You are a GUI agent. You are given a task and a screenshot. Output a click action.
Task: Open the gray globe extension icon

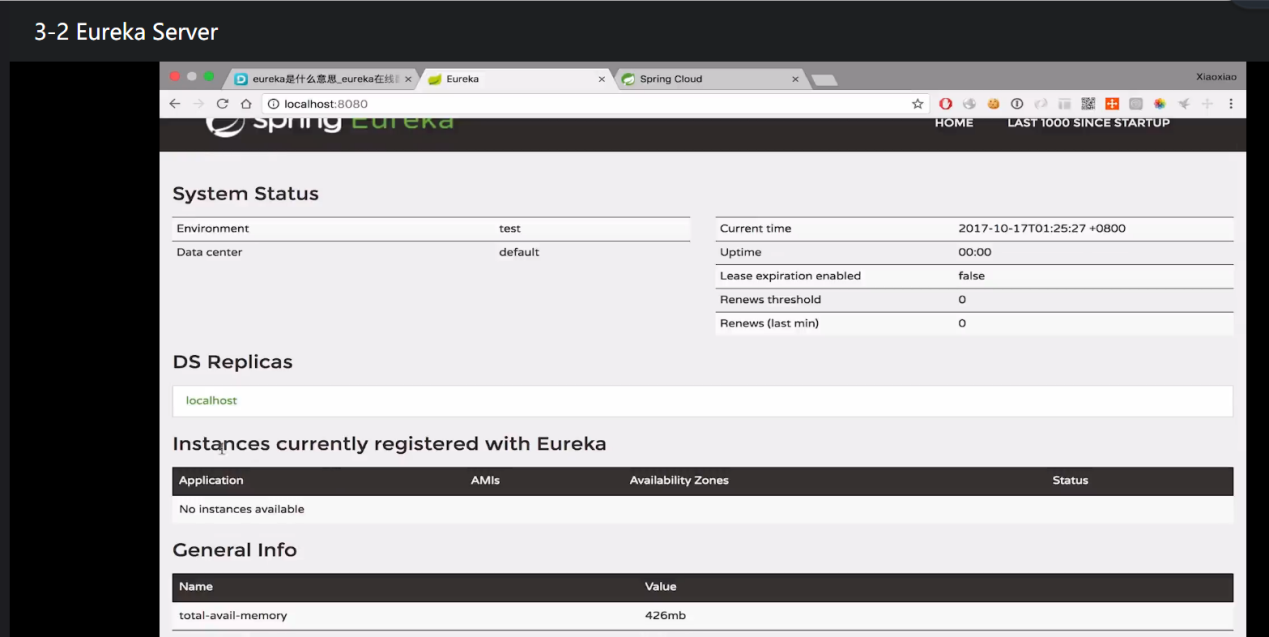(969, 104)
